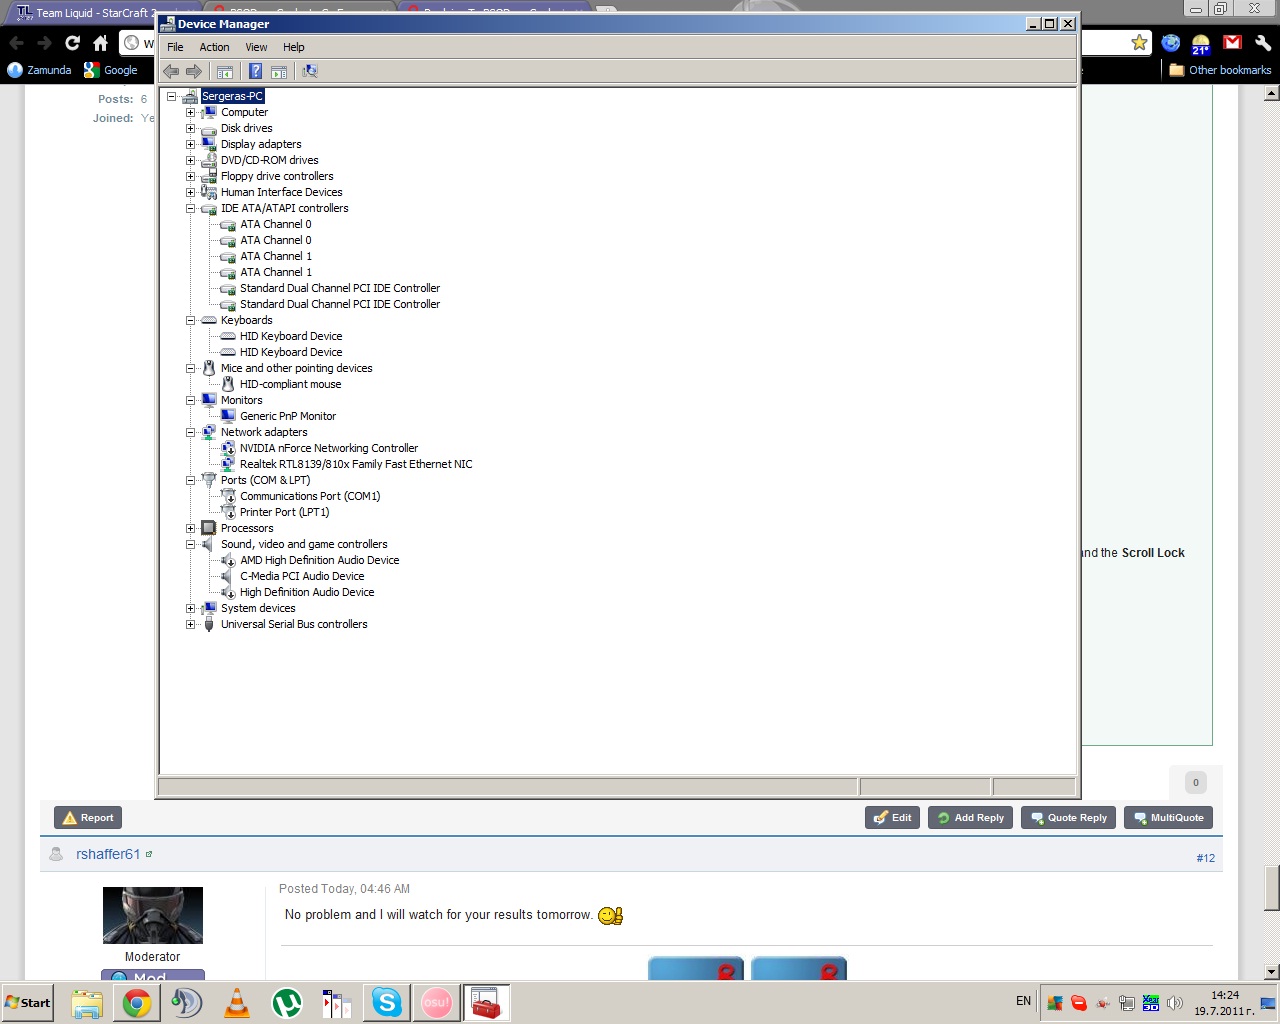
Task: Open Chrome's wrench settings menu
Action: pos(1263,42)
